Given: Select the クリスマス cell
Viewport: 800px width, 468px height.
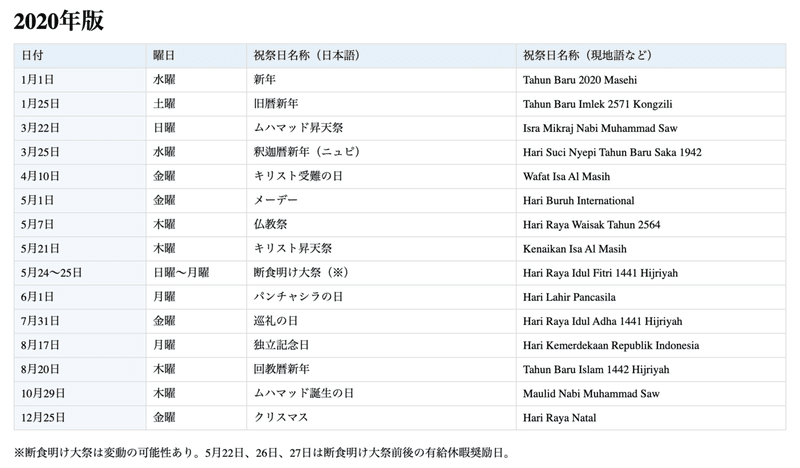Looking at the screenshot, I should [381, 417].
